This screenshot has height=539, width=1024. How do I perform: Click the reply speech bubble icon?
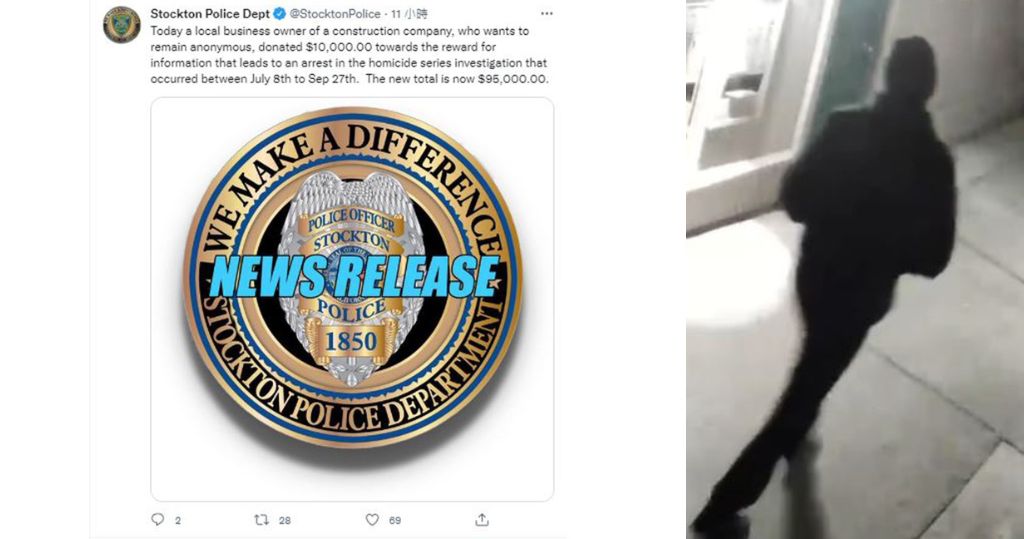(157, 519)
